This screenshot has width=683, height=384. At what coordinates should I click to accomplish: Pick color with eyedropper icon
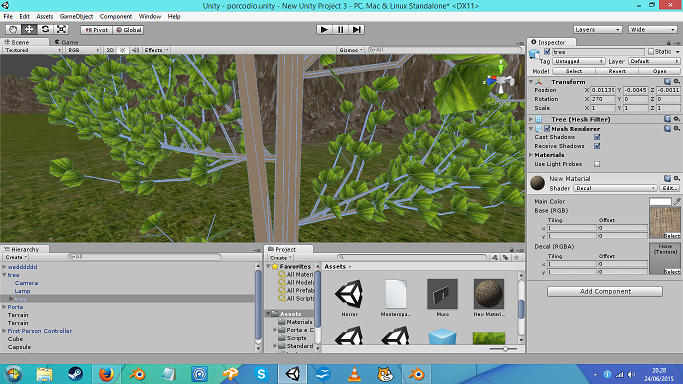[x=676, y=202]
